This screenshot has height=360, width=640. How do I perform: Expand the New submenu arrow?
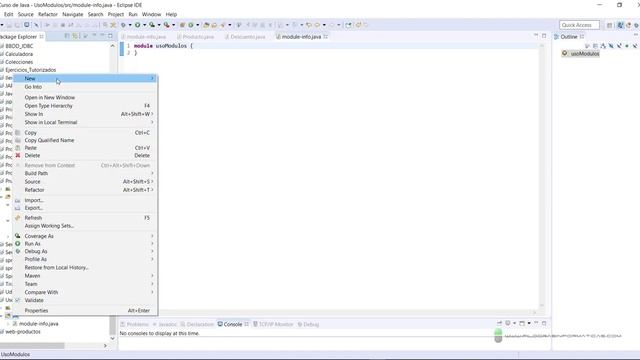pyautogui.click(x=152, y=78)
